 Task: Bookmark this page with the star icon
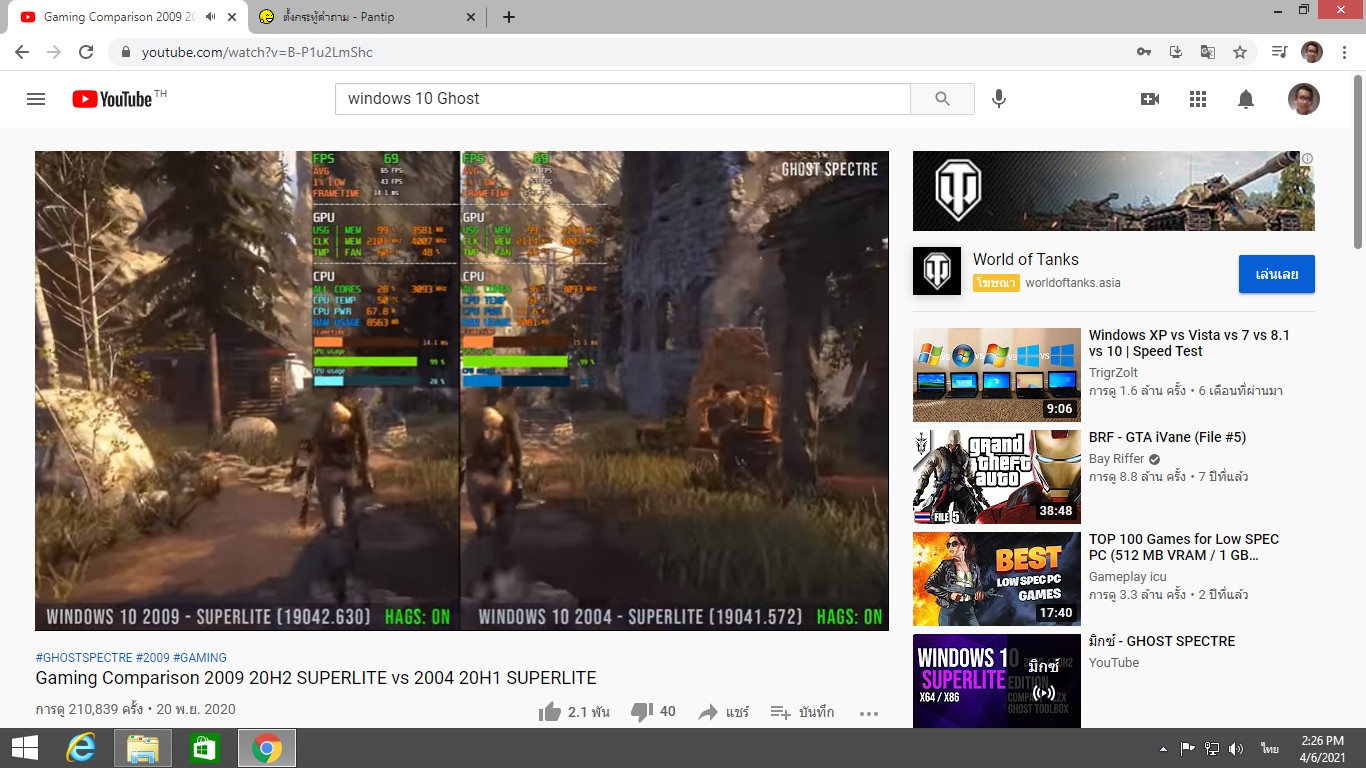[x=1240, y=52]
